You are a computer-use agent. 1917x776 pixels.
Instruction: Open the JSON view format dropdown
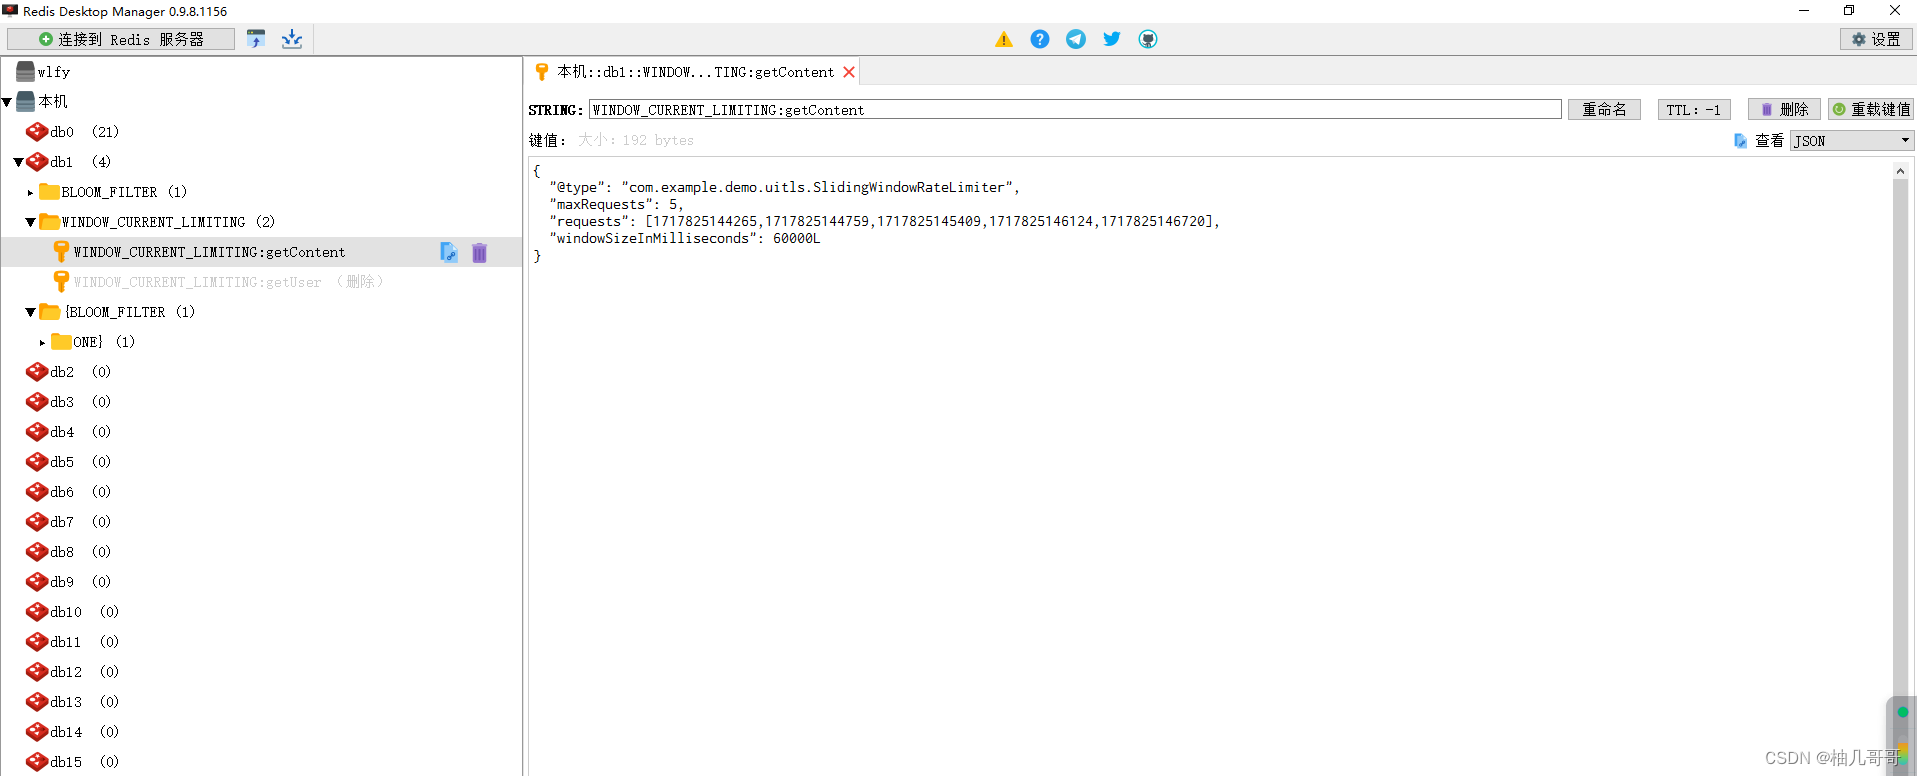1852,141
